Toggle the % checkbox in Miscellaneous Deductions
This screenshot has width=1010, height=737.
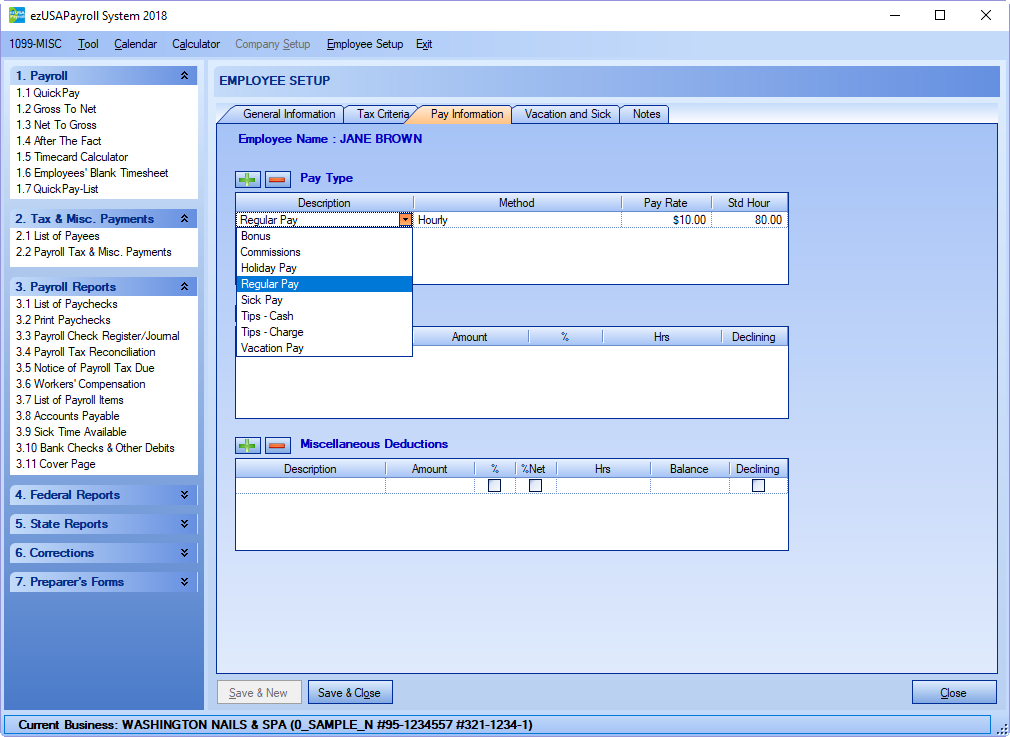click(494, 486)
